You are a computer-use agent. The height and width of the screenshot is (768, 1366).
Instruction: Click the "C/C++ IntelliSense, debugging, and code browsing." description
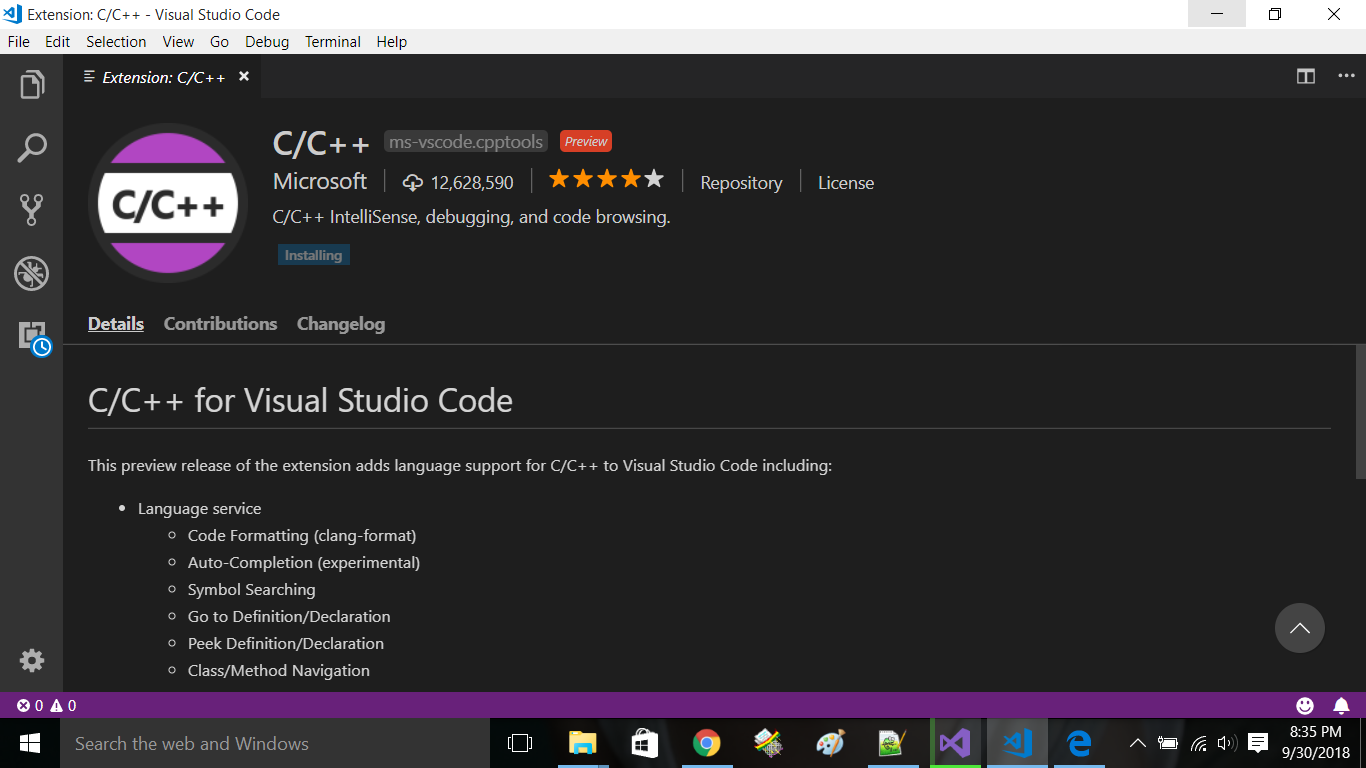pyautogui.click(x=471, y=217)
